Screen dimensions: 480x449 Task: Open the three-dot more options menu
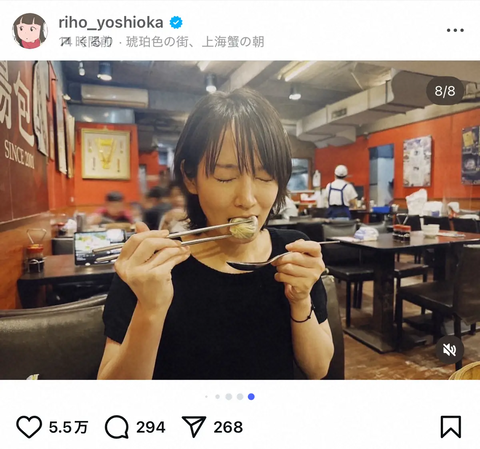pos(455,30)
